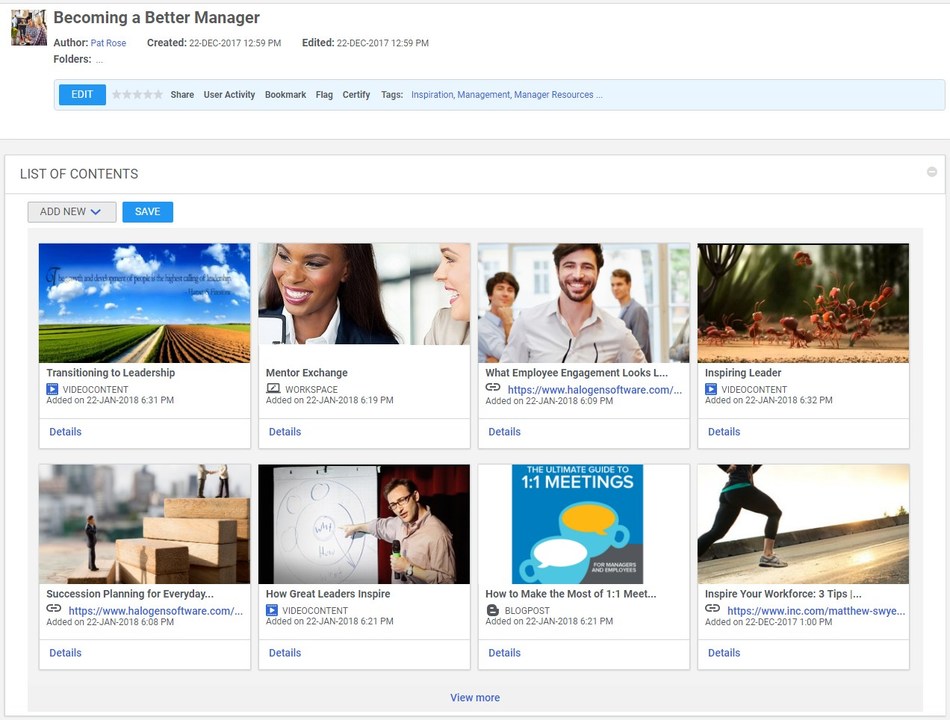The image size is (950, 720).
Task: Open Details for Mentor Exchange
Action: (x=285, y=431)
